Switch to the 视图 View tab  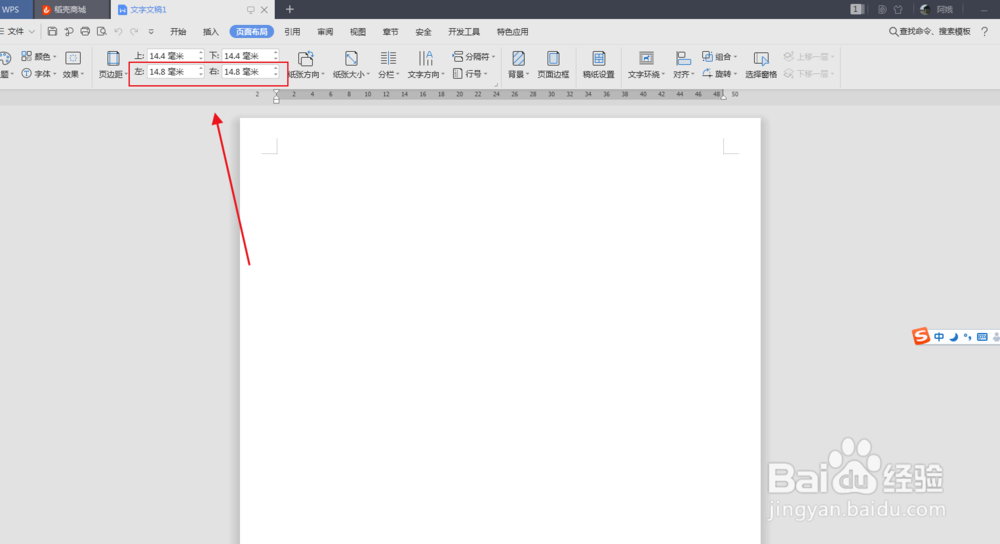click(x=358, y=32)
